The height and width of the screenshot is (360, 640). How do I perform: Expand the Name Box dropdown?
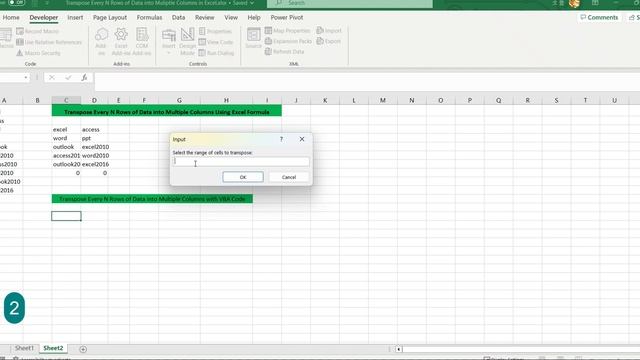(26, 78)
